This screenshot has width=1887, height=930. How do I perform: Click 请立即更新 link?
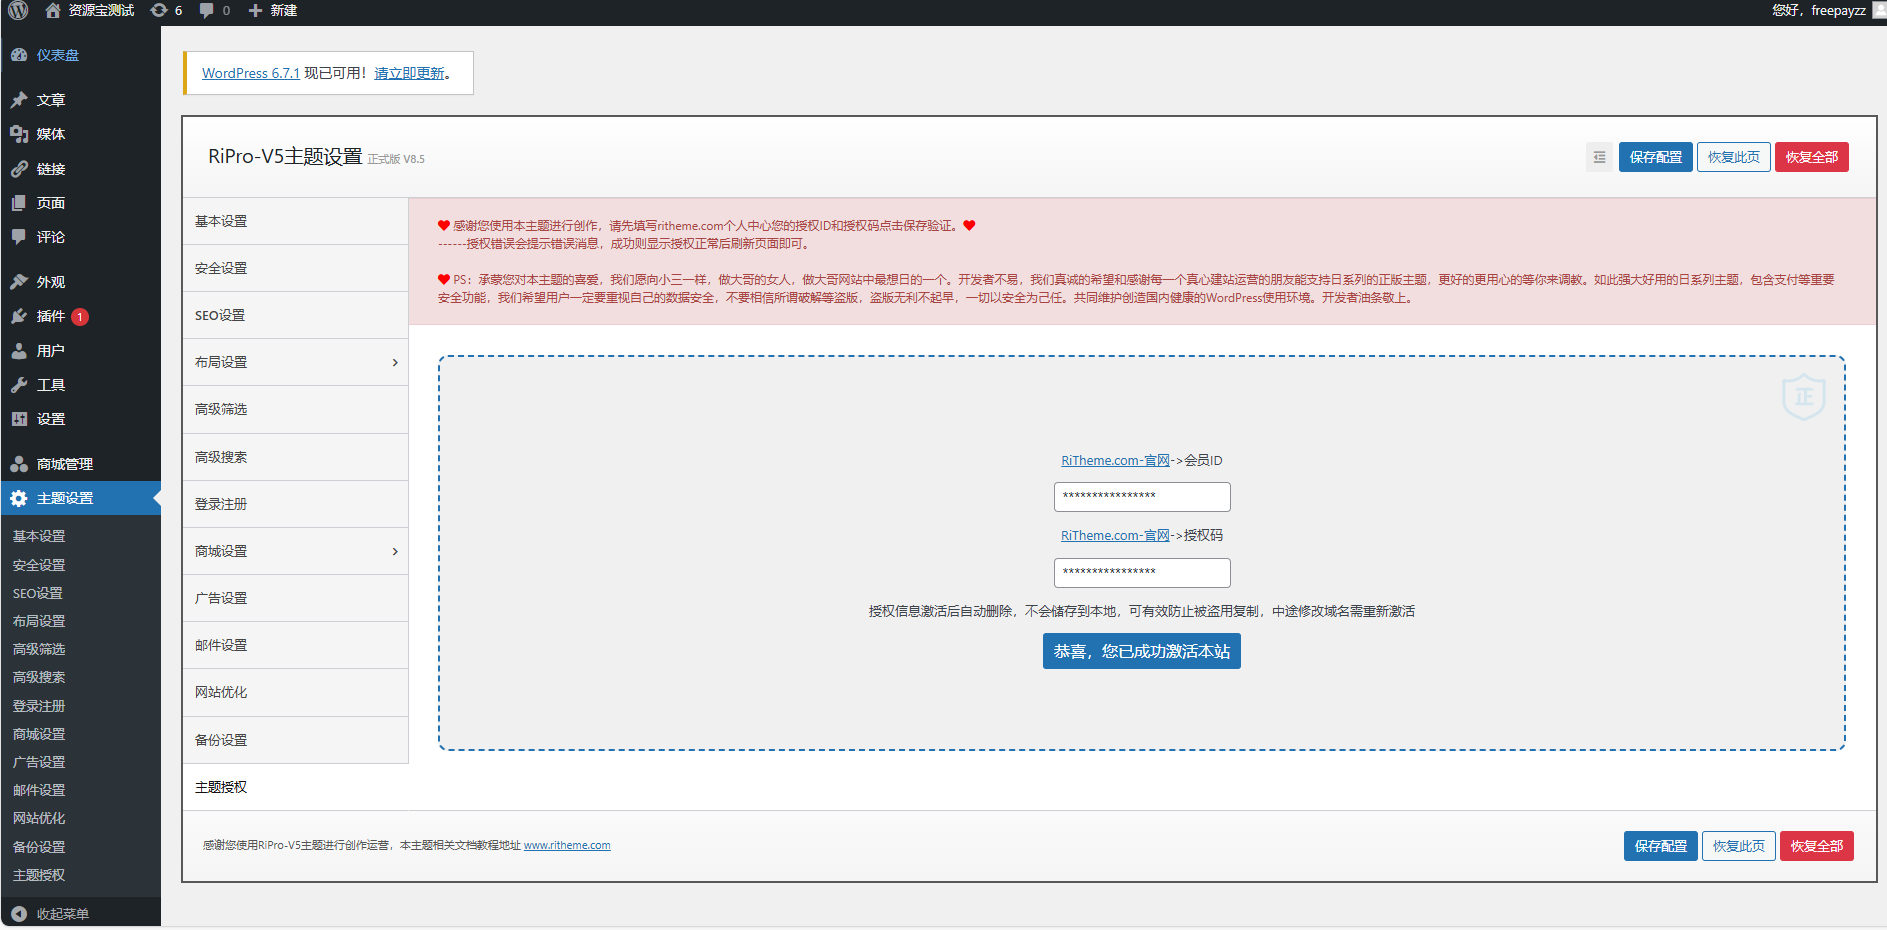pyautogui.click(x=409, y=73)
